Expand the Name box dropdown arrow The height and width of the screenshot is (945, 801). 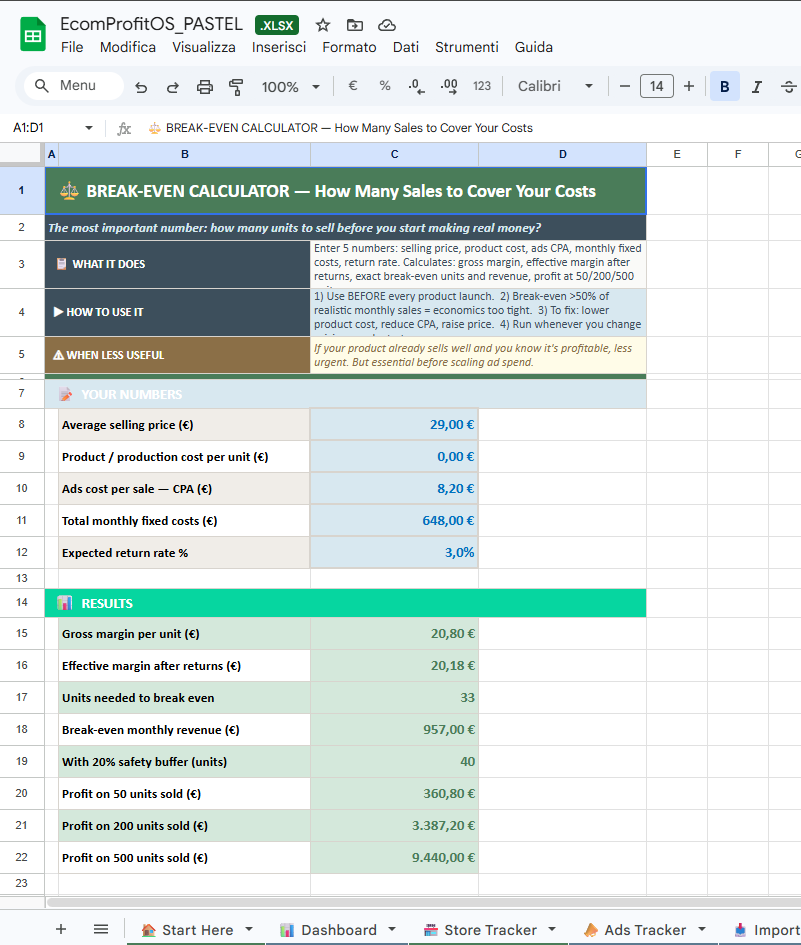point(89,128)
